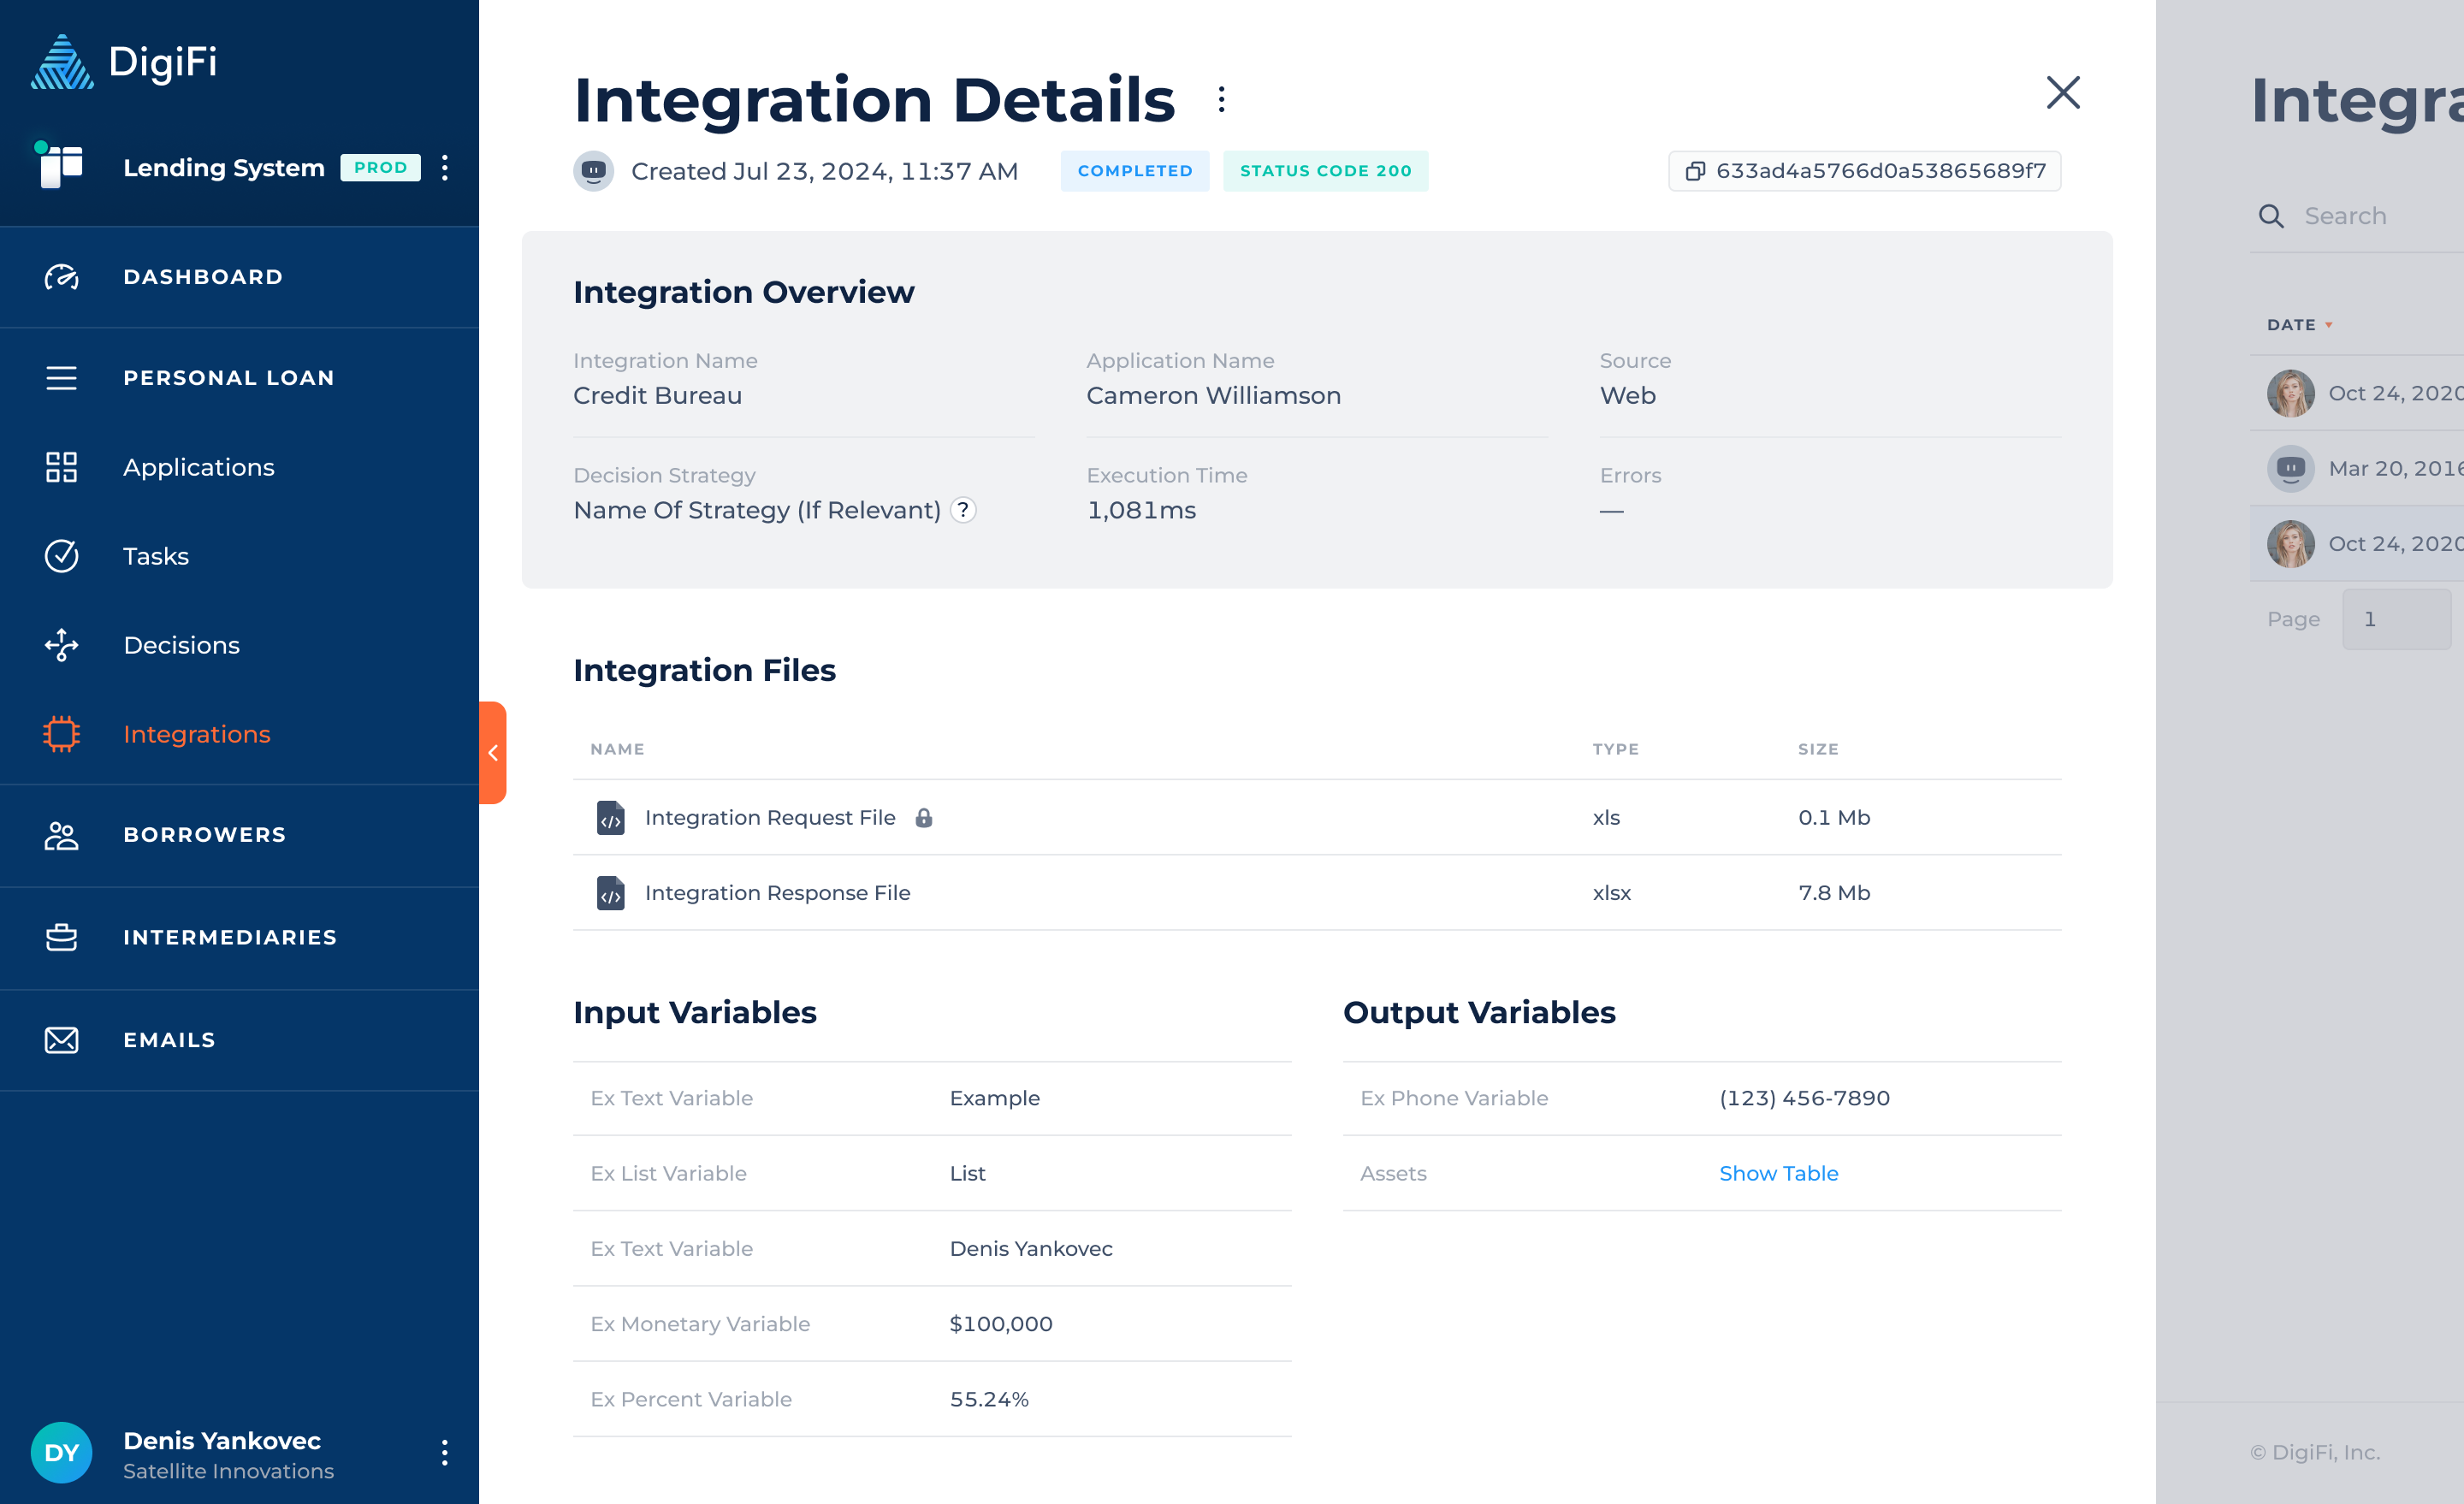
Task: Open Integration Response File
Action: 778,893
